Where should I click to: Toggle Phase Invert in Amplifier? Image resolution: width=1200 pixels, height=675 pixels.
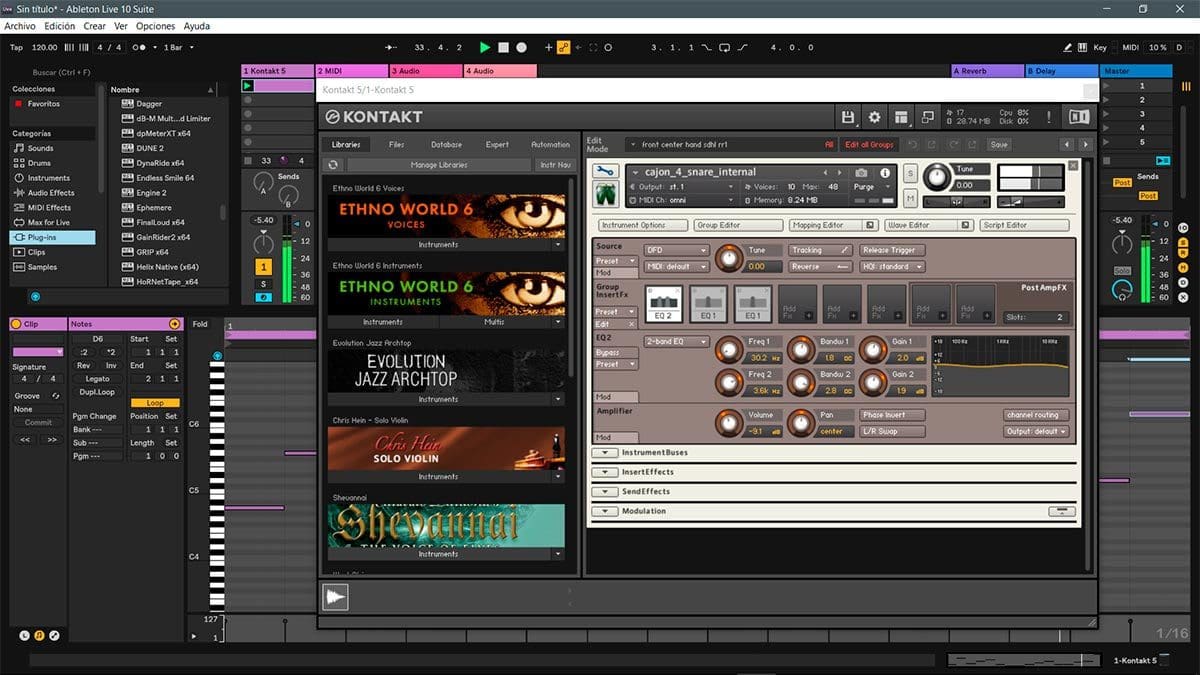pyautogui.click(x=892, y=415)
